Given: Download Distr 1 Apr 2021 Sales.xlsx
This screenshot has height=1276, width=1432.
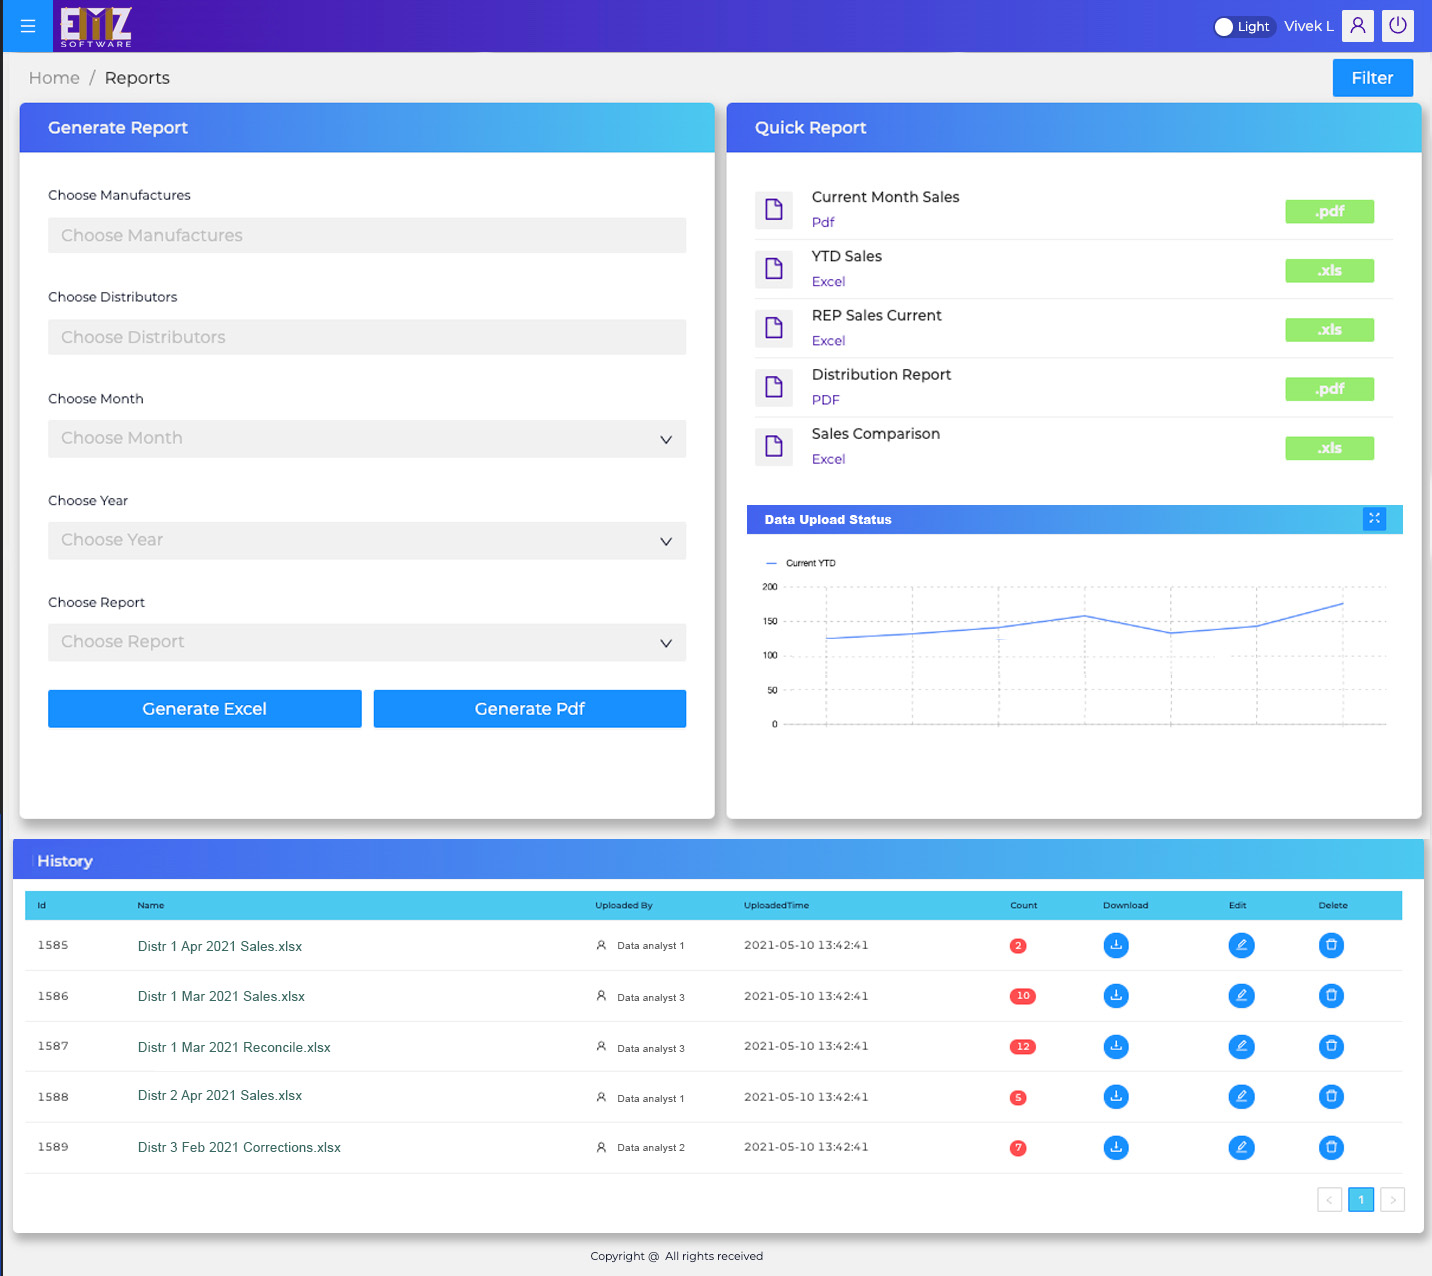Looking at the screenshot, I should click(x=1116, y=945).
